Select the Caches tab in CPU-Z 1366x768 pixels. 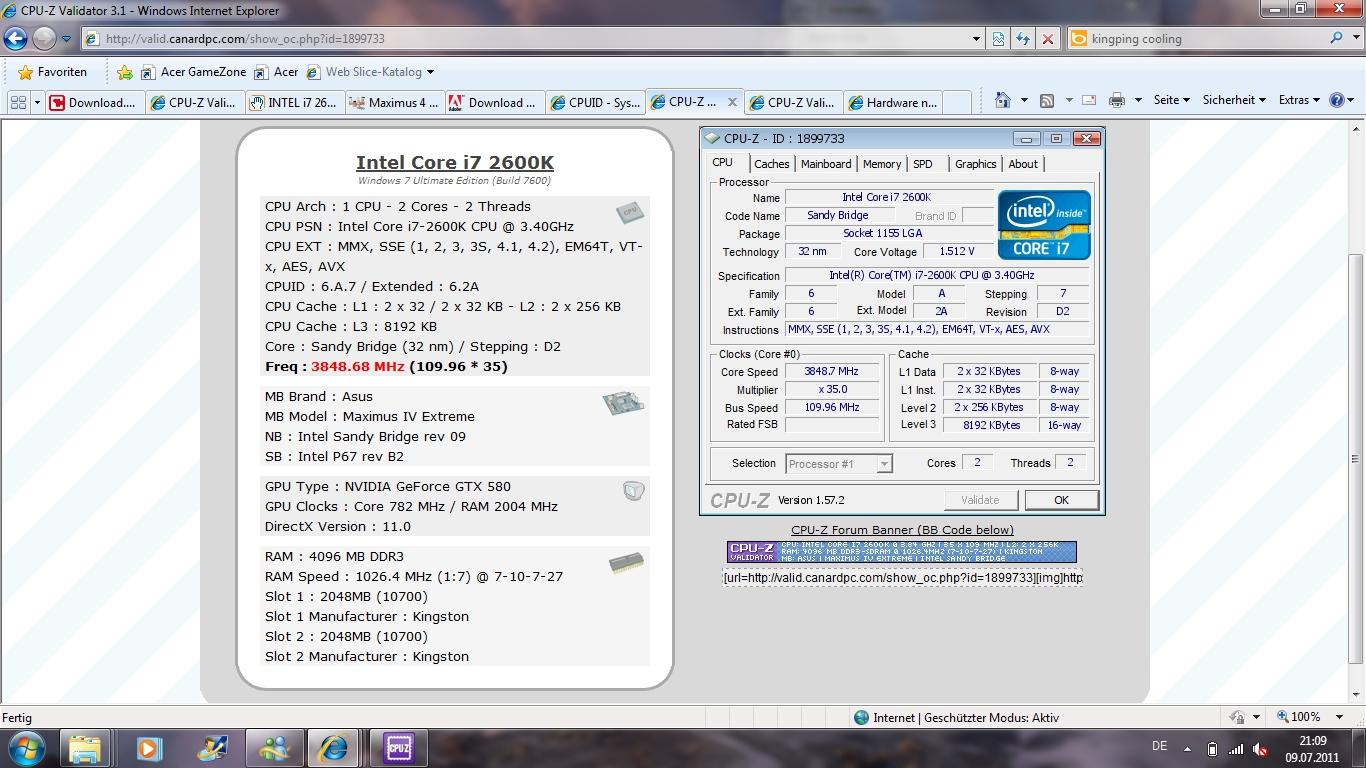click(771, 164)
